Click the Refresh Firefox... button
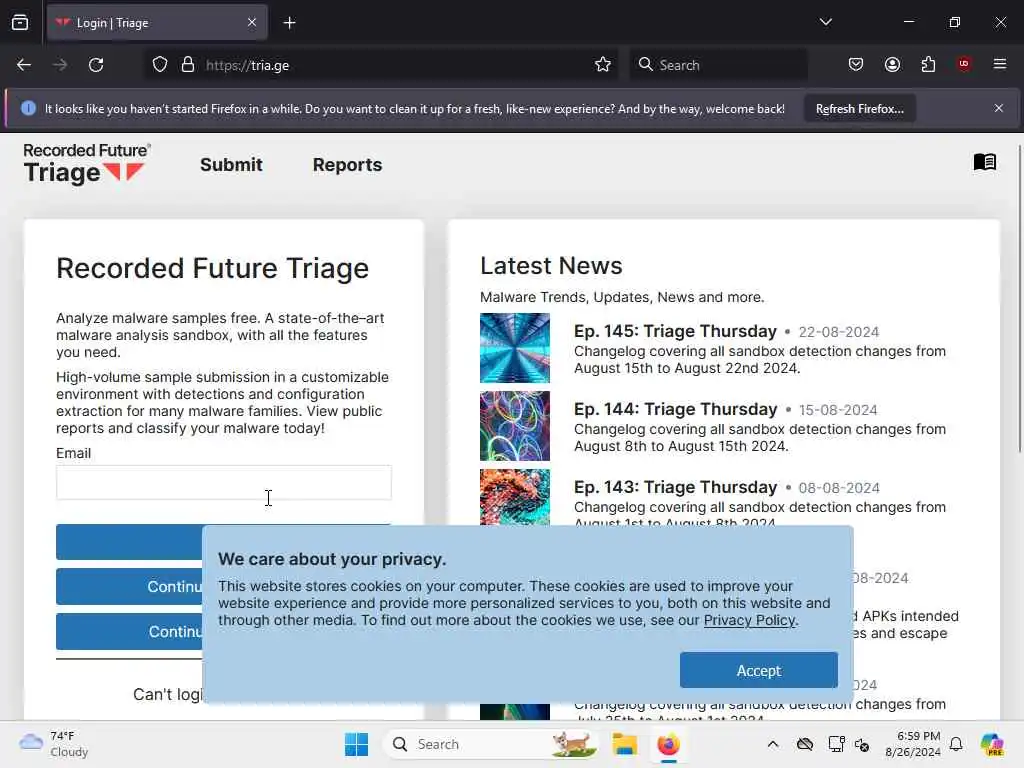 [x=859, y=108]
